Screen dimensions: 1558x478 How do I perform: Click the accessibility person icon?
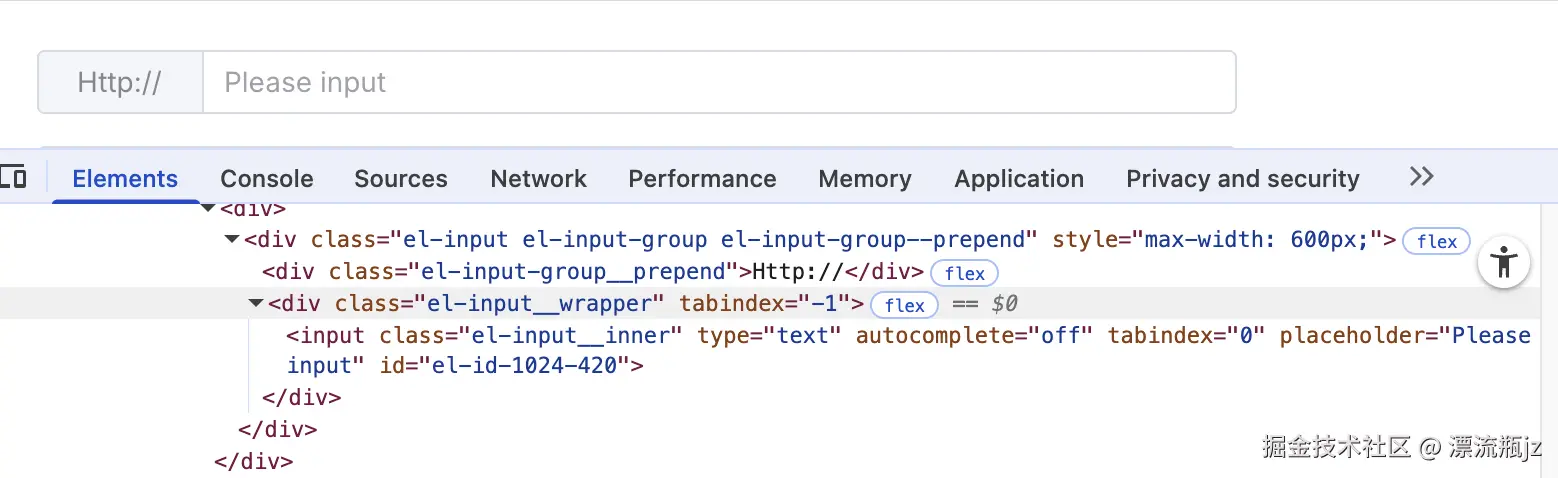pos(1503,263)
